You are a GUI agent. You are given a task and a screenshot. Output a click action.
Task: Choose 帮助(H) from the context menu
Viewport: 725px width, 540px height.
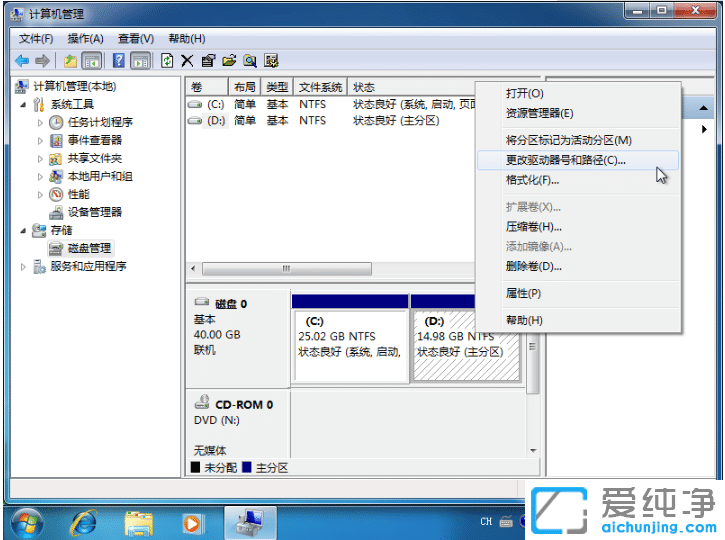[x=578, y=320]
